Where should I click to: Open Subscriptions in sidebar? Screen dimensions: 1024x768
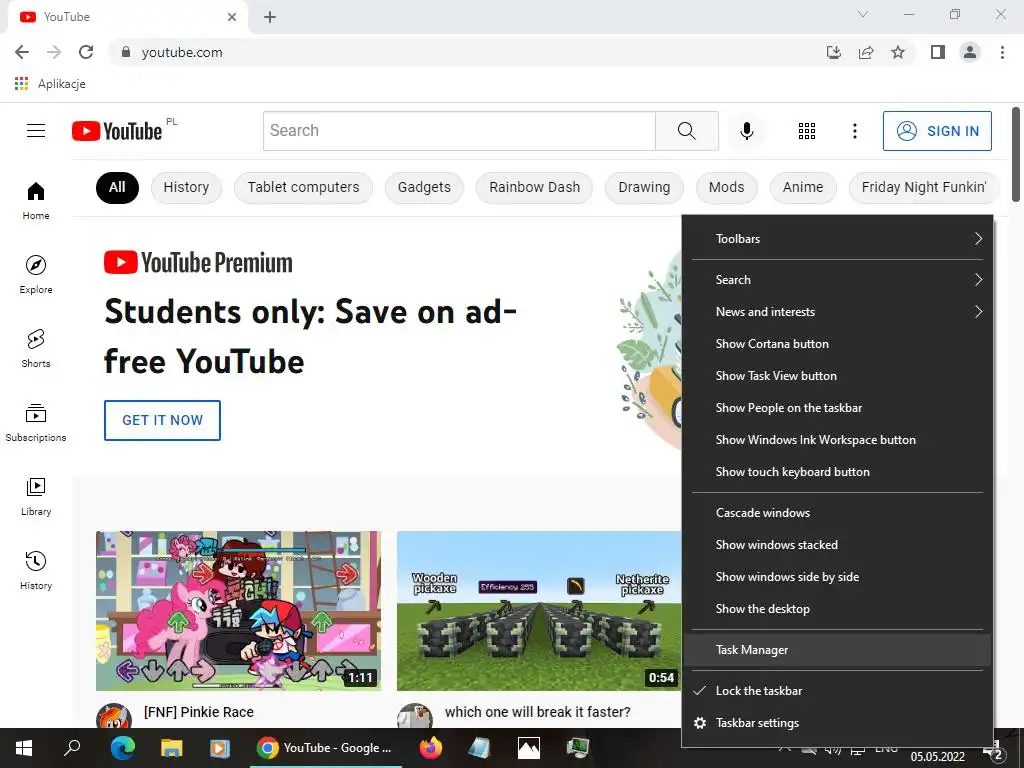[x=36, y=423]
